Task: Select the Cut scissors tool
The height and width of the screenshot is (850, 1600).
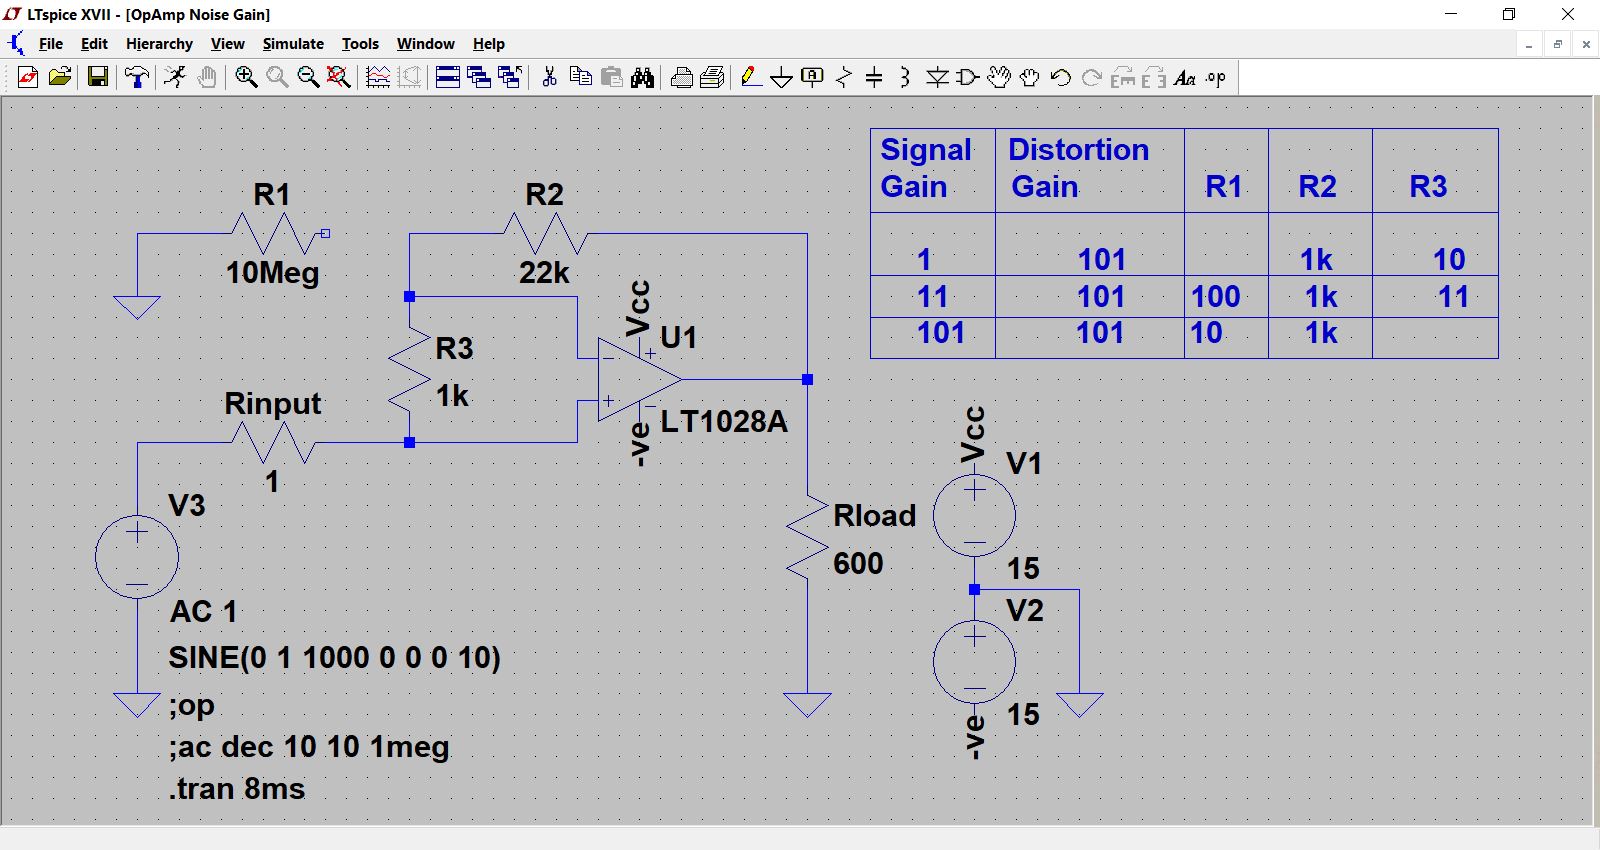Action: [x=549, y=77]
